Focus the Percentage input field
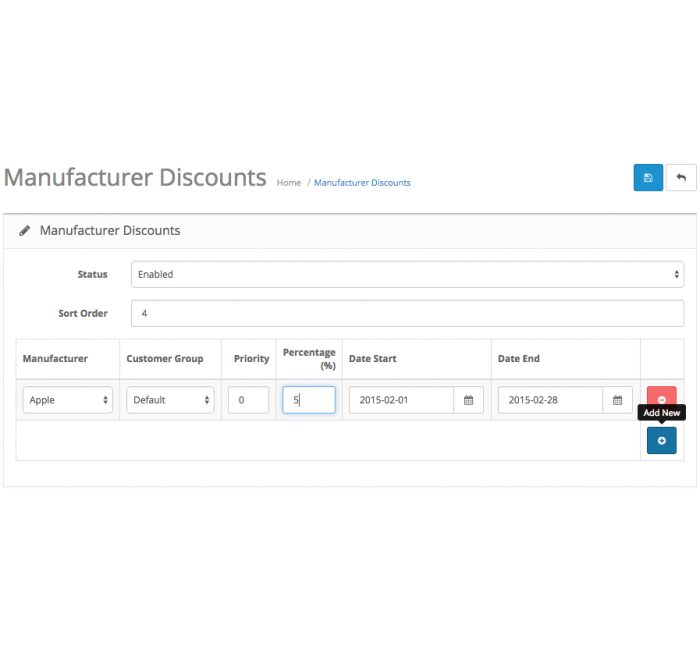Viewport: 700px width, 650px height. [x=309, y=400]
